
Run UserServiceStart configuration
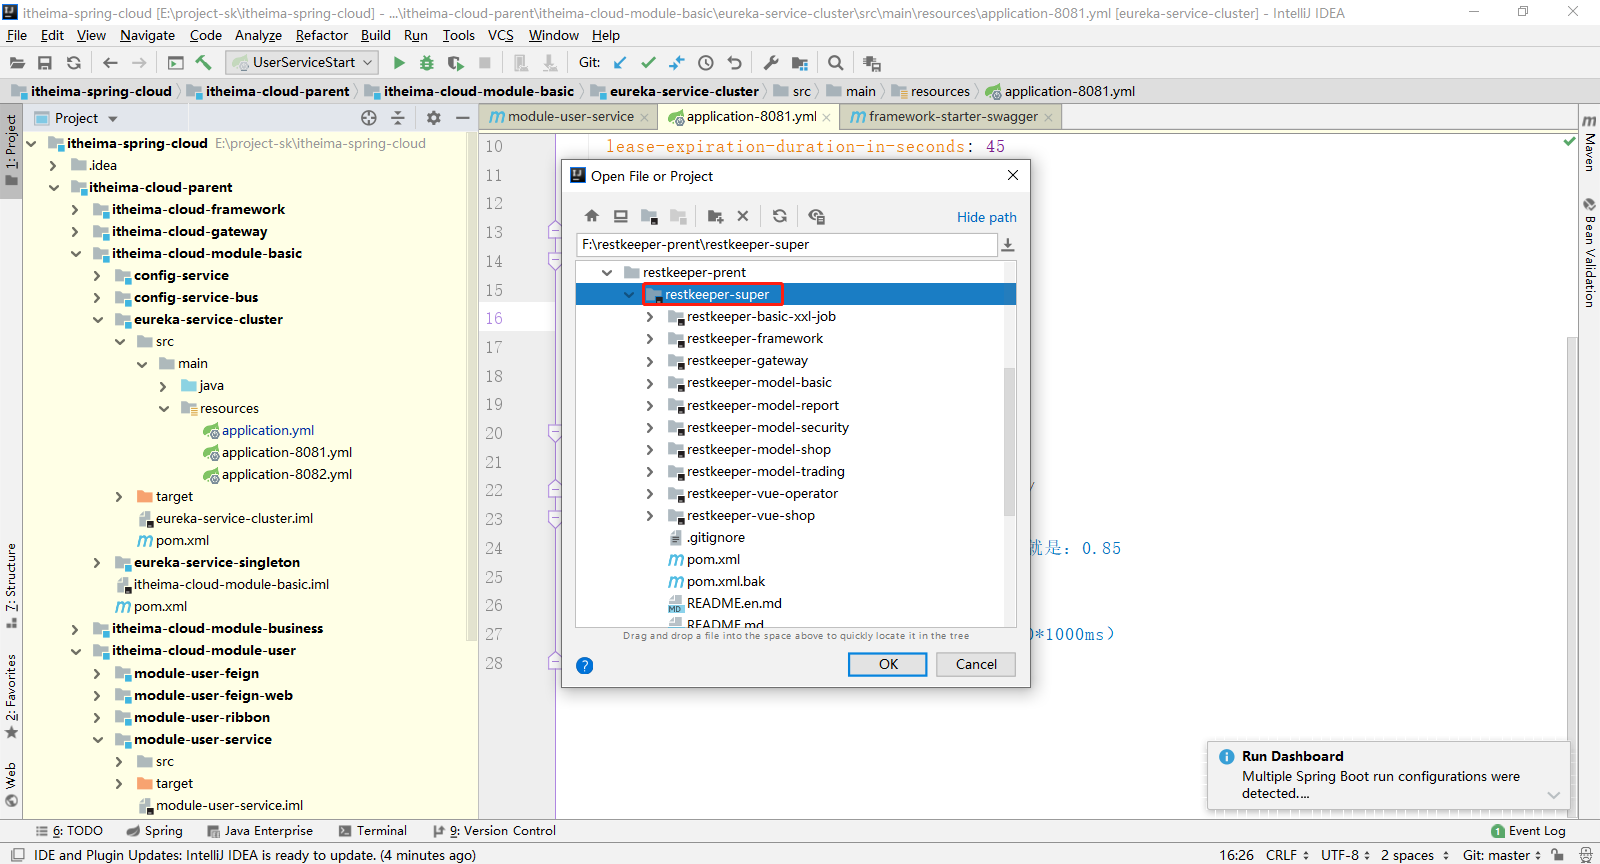click(x=399, y=63)
